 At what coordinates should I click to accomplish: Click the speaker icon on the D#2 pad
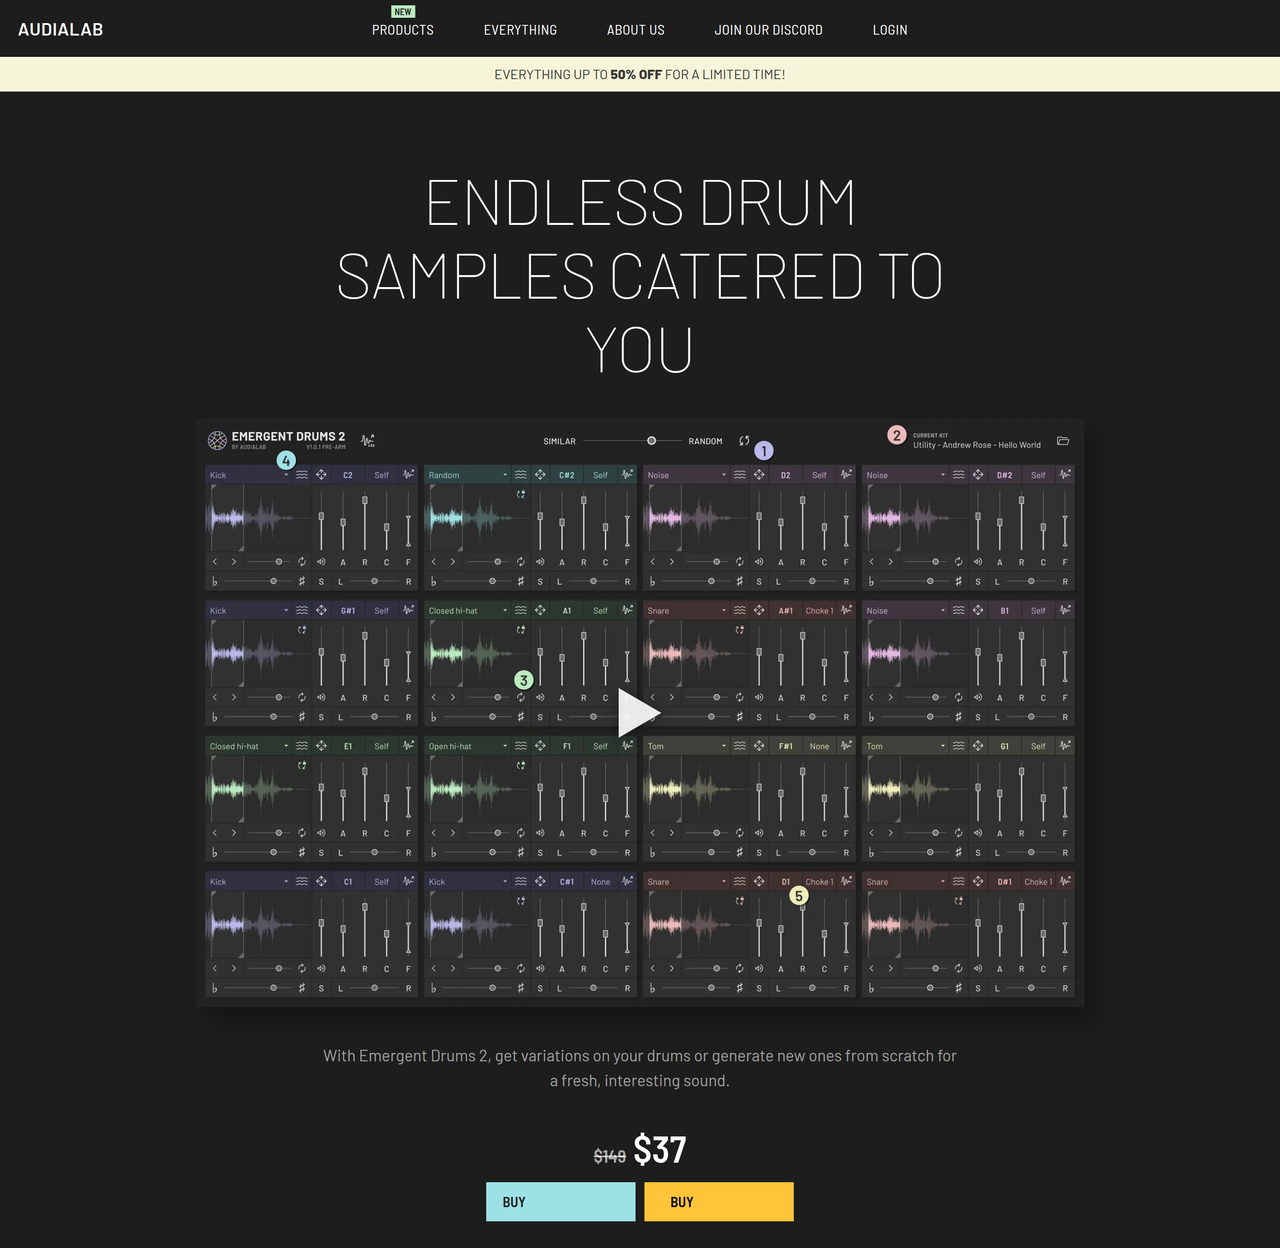coord(978,562)
